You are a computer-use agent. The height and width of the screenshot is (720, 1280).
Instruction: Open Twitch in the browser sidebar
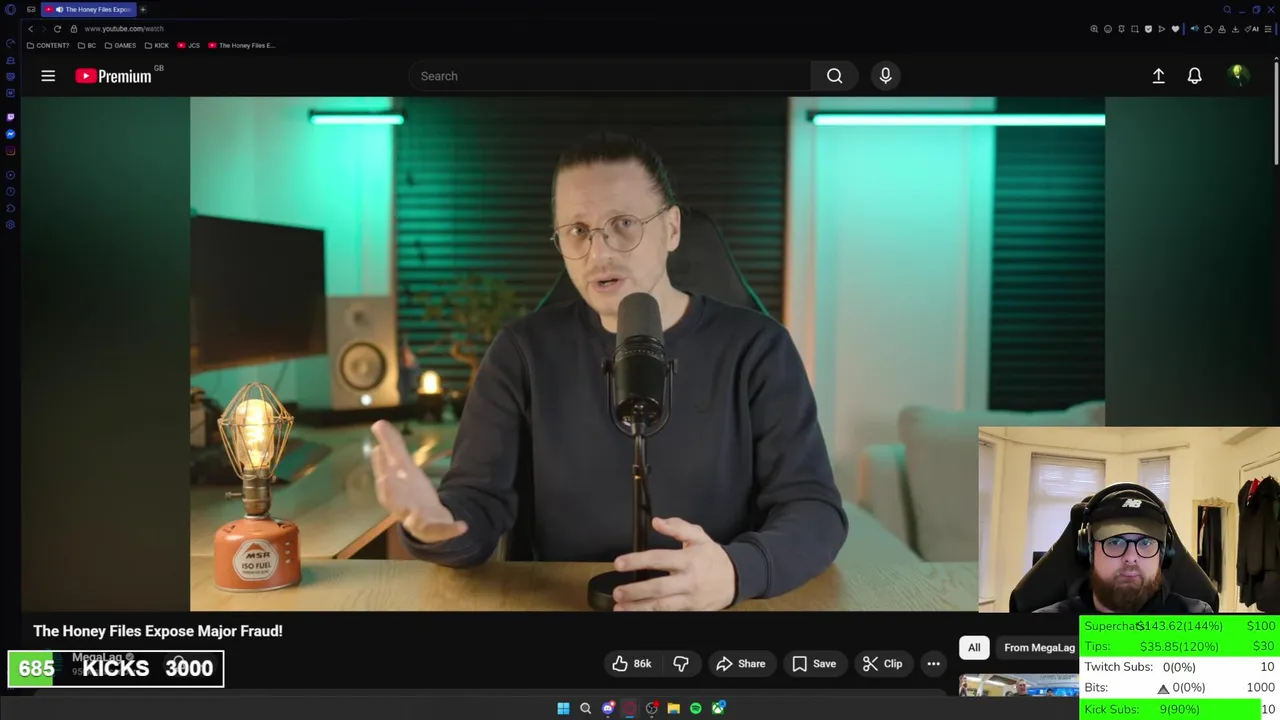click(11, 117)
